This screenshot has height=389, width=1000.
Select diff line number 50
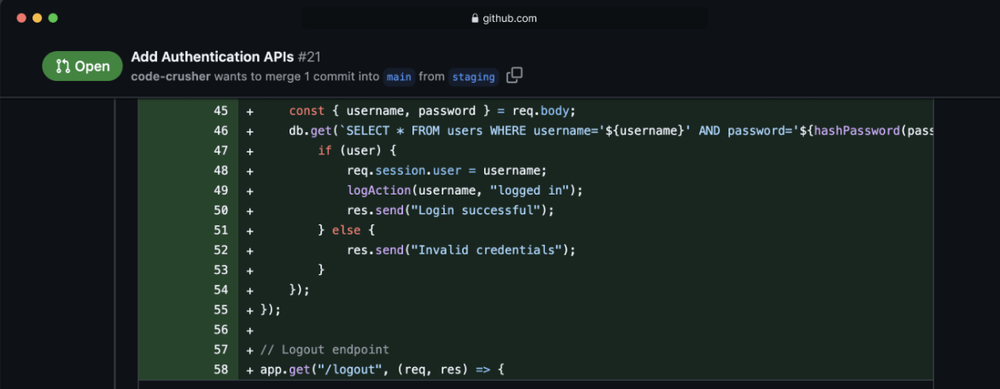(220, 210)
